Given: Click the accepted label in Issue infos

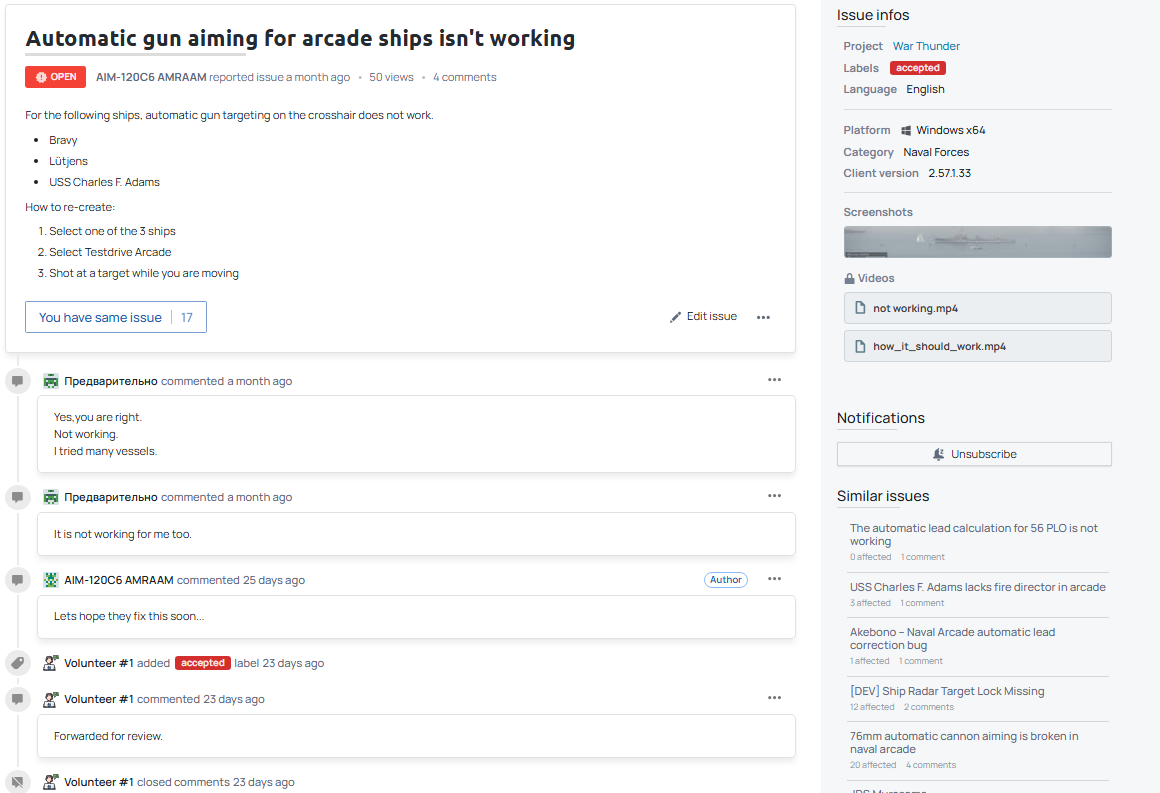Looking at the screenshot, I should click(x=917, y=68).
